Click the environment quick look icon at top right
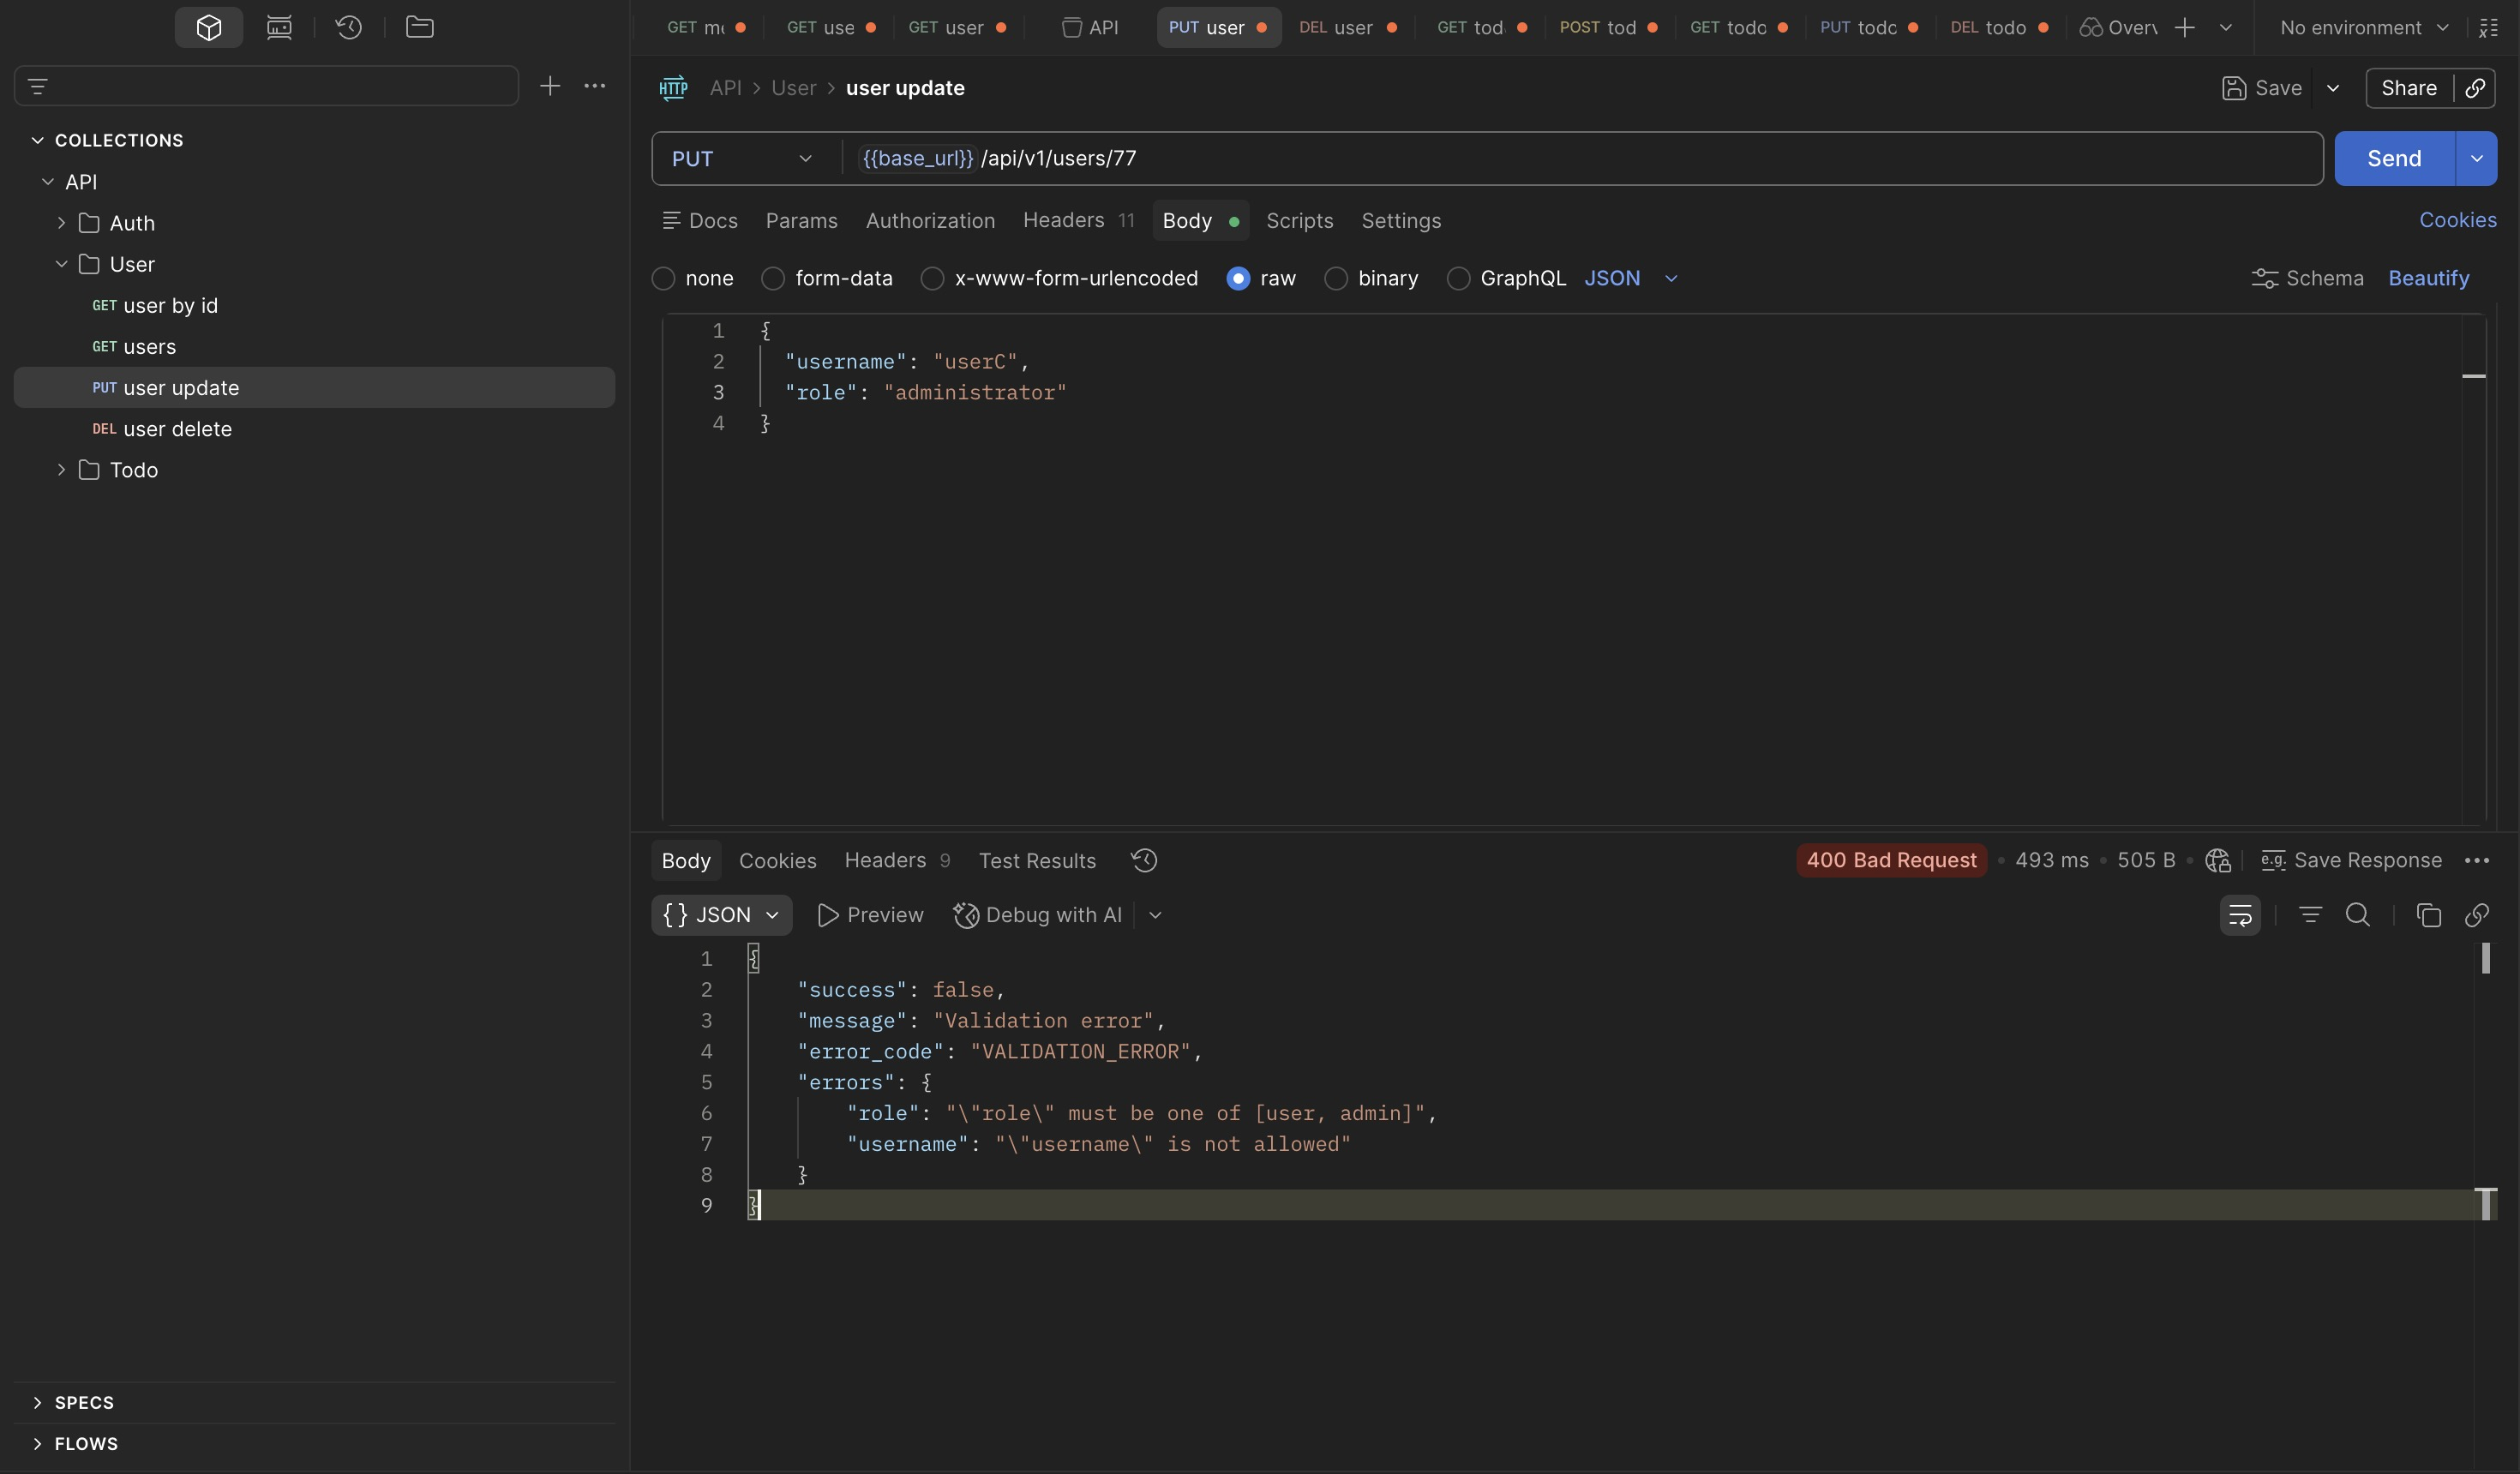The width and height of the screenshot is (2520, 1474). click(2489, 27)
